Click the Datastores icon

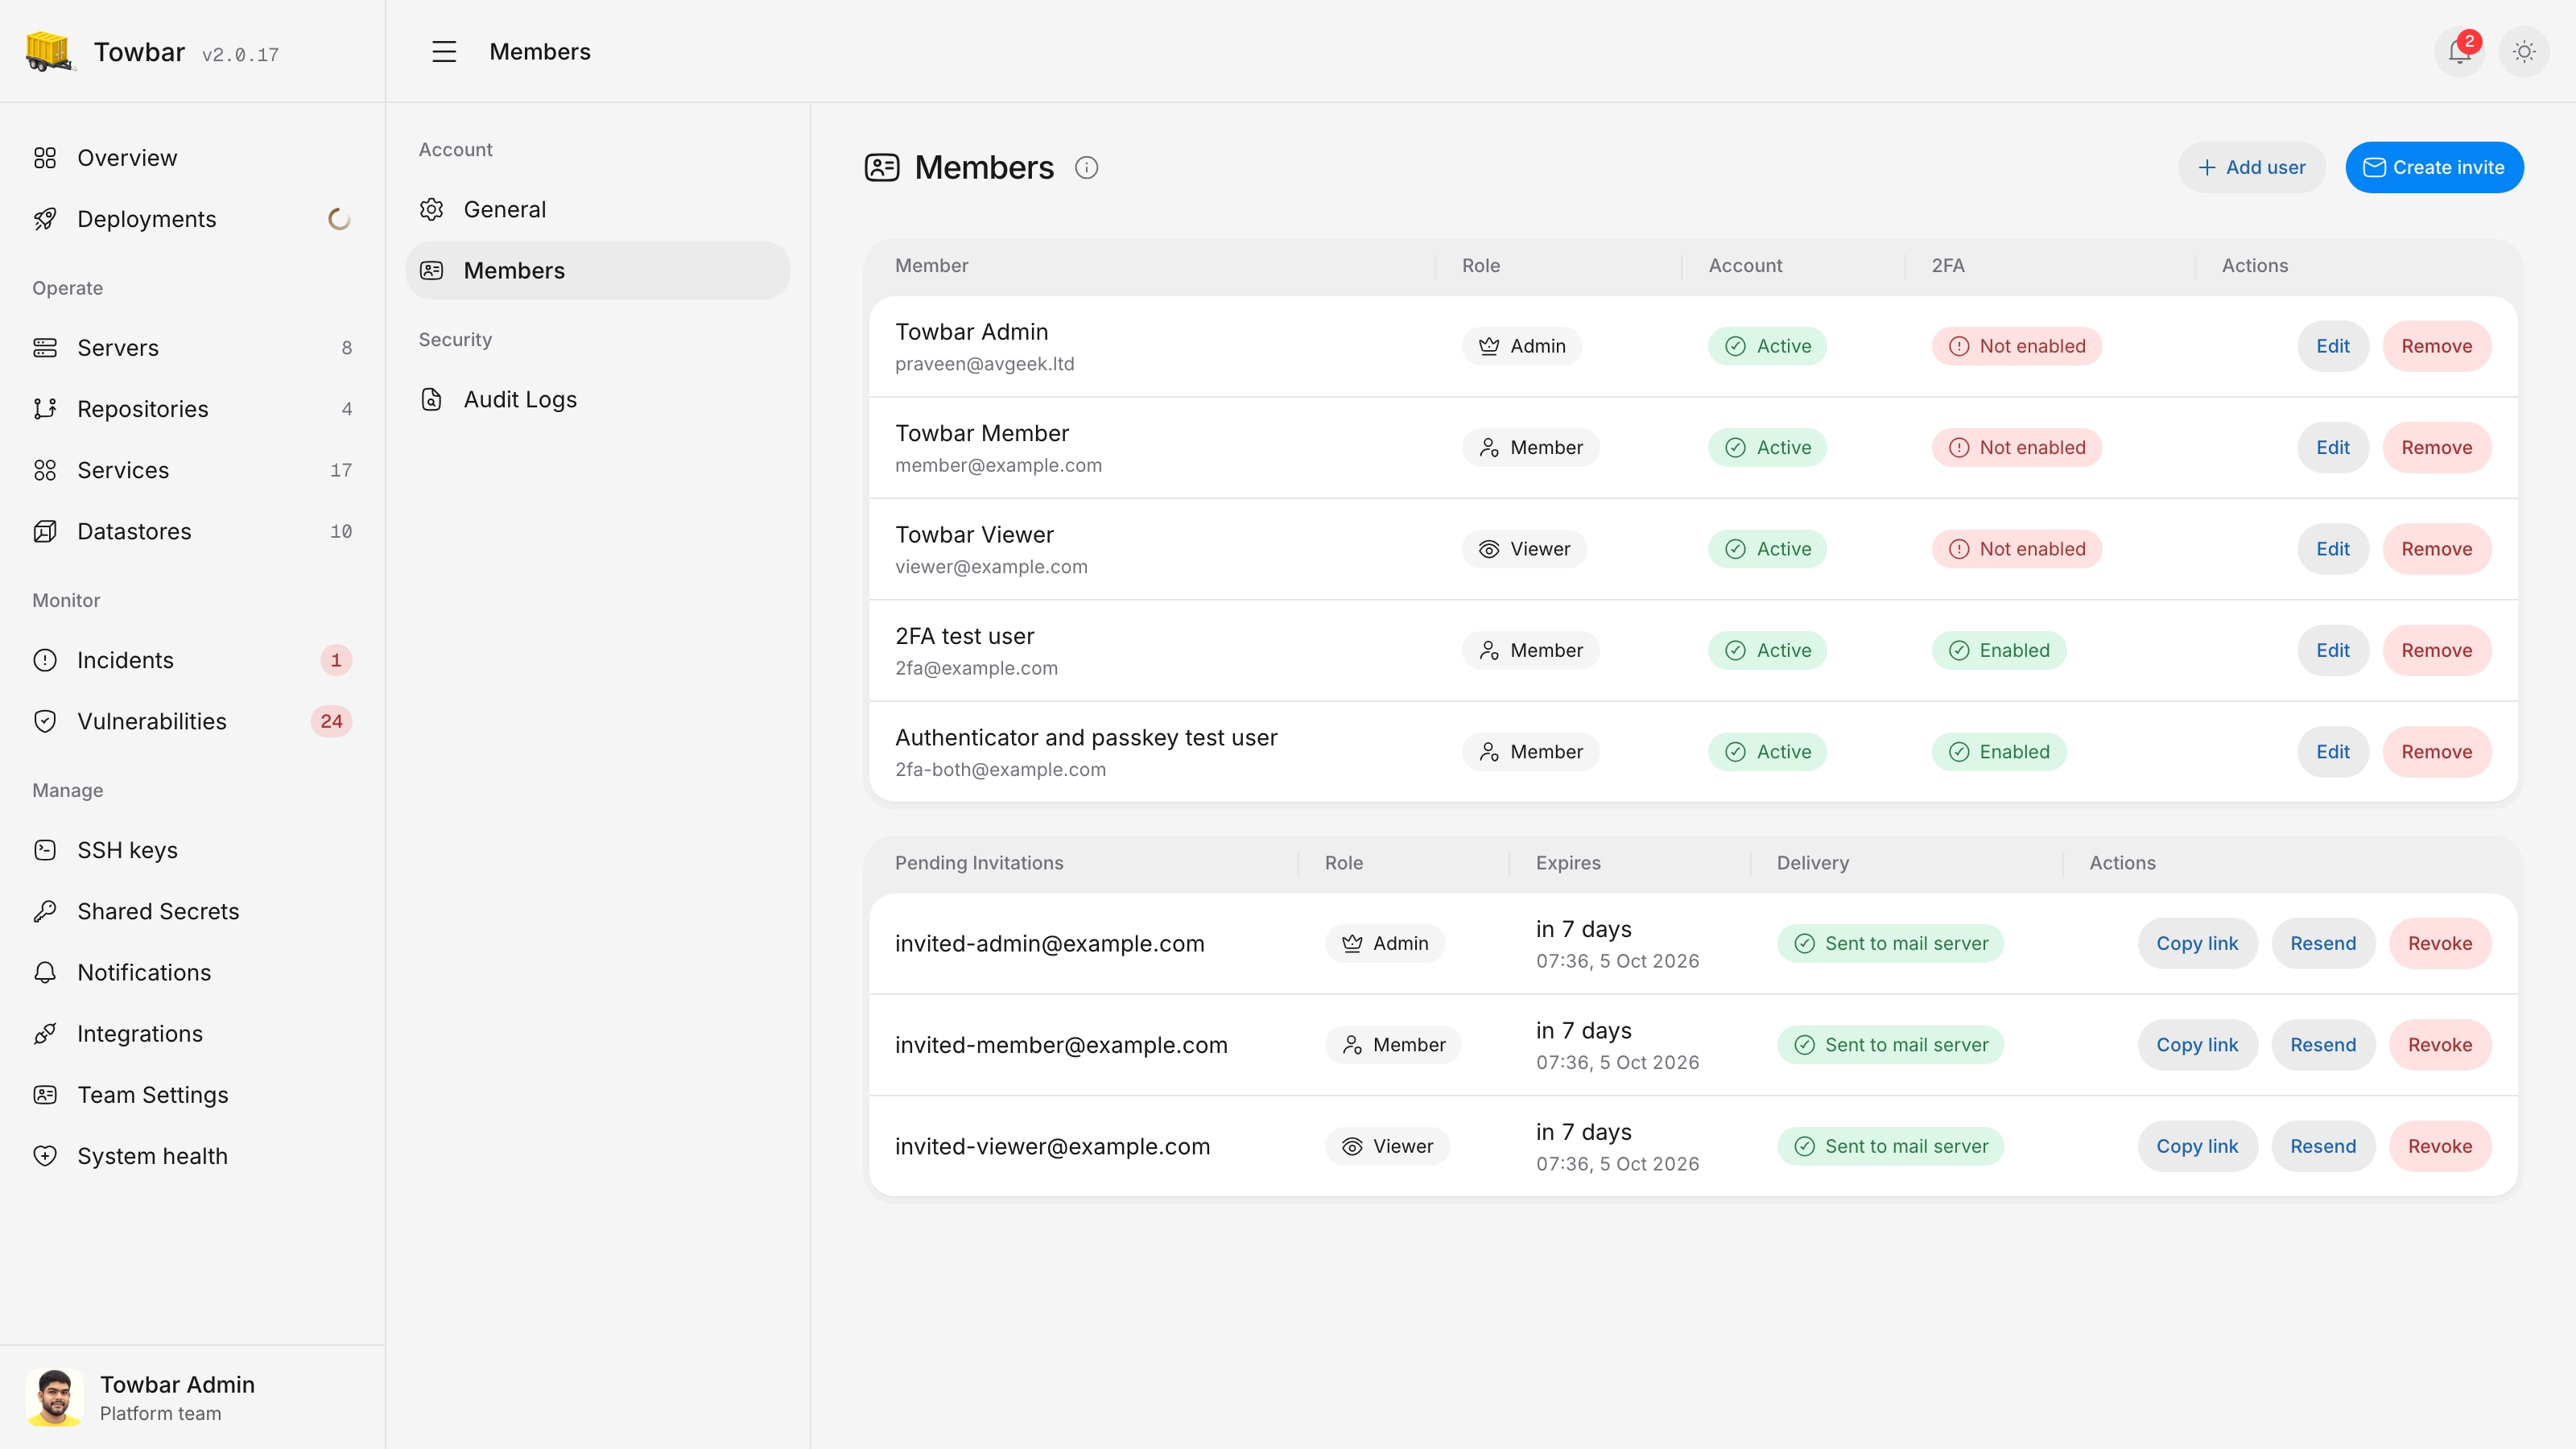point(45,531)
